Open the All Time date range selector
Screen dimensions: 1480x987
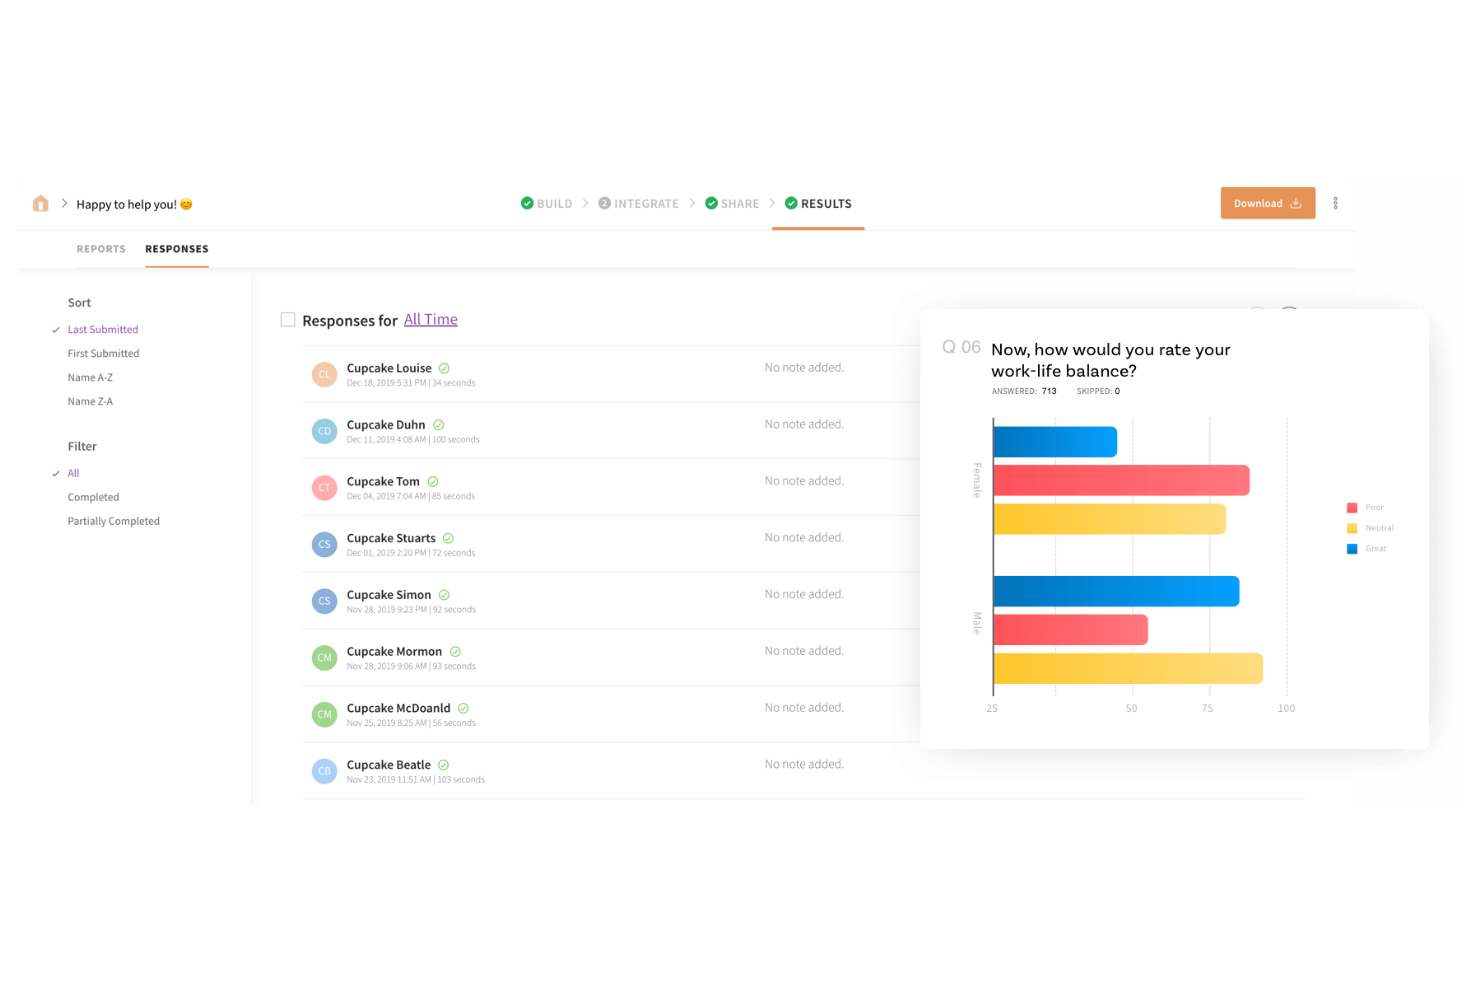coord(431,319)
